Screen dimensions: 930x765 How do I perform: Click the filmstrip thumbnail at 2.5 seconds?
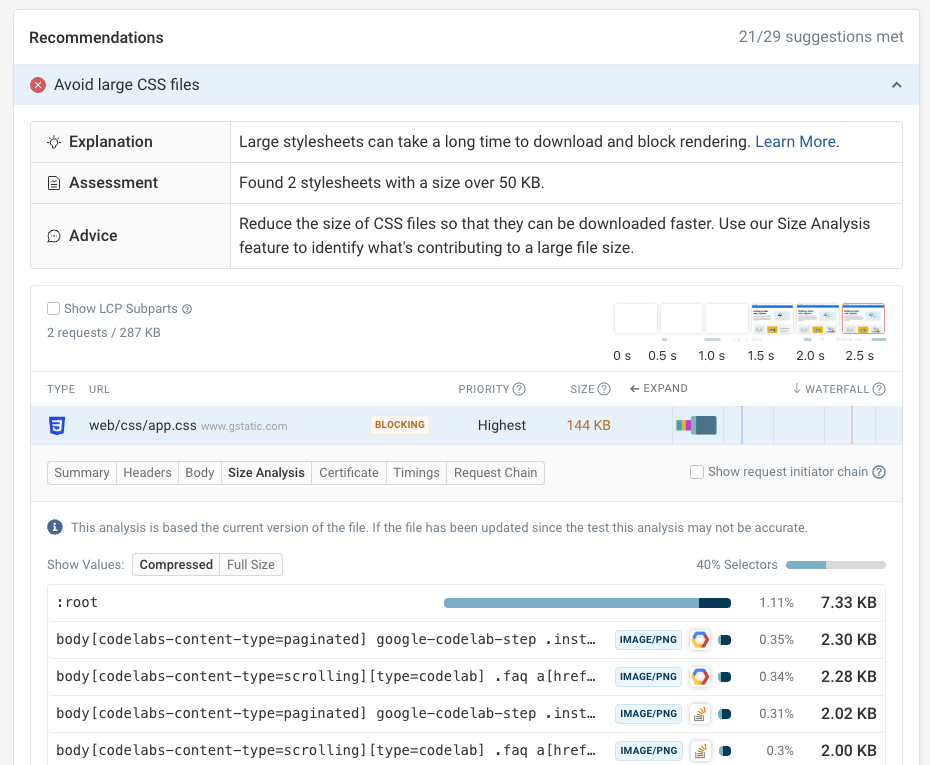point(863,320)
